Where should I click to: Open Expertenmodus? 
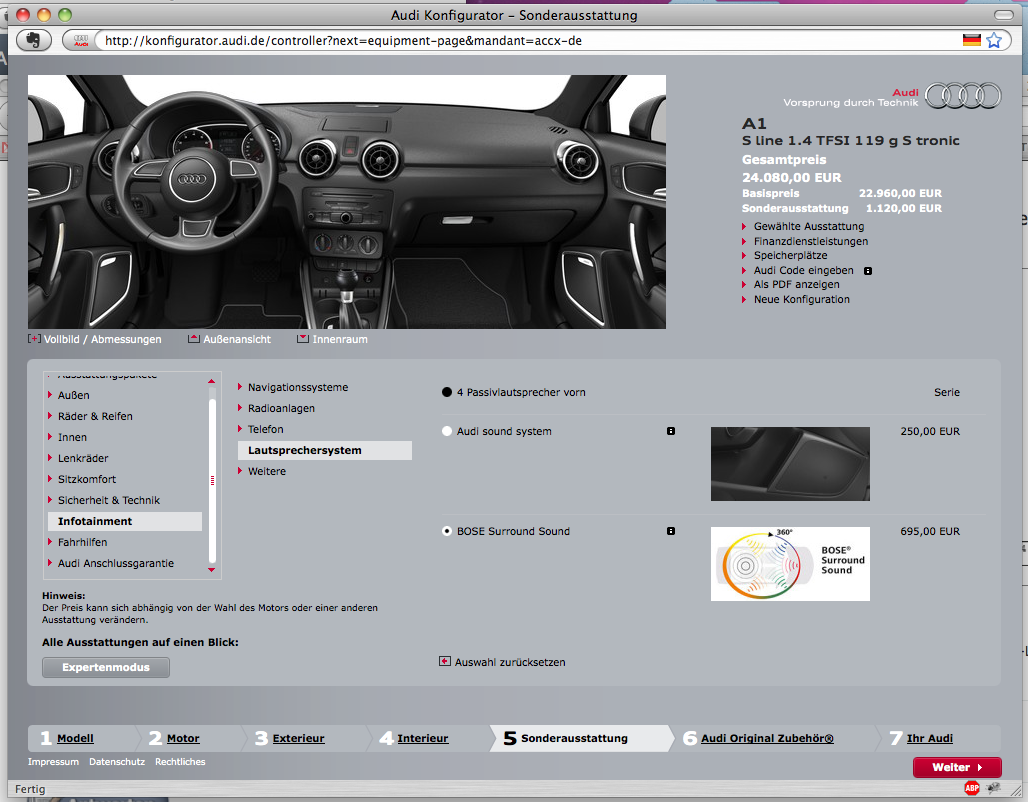[106, 668]
